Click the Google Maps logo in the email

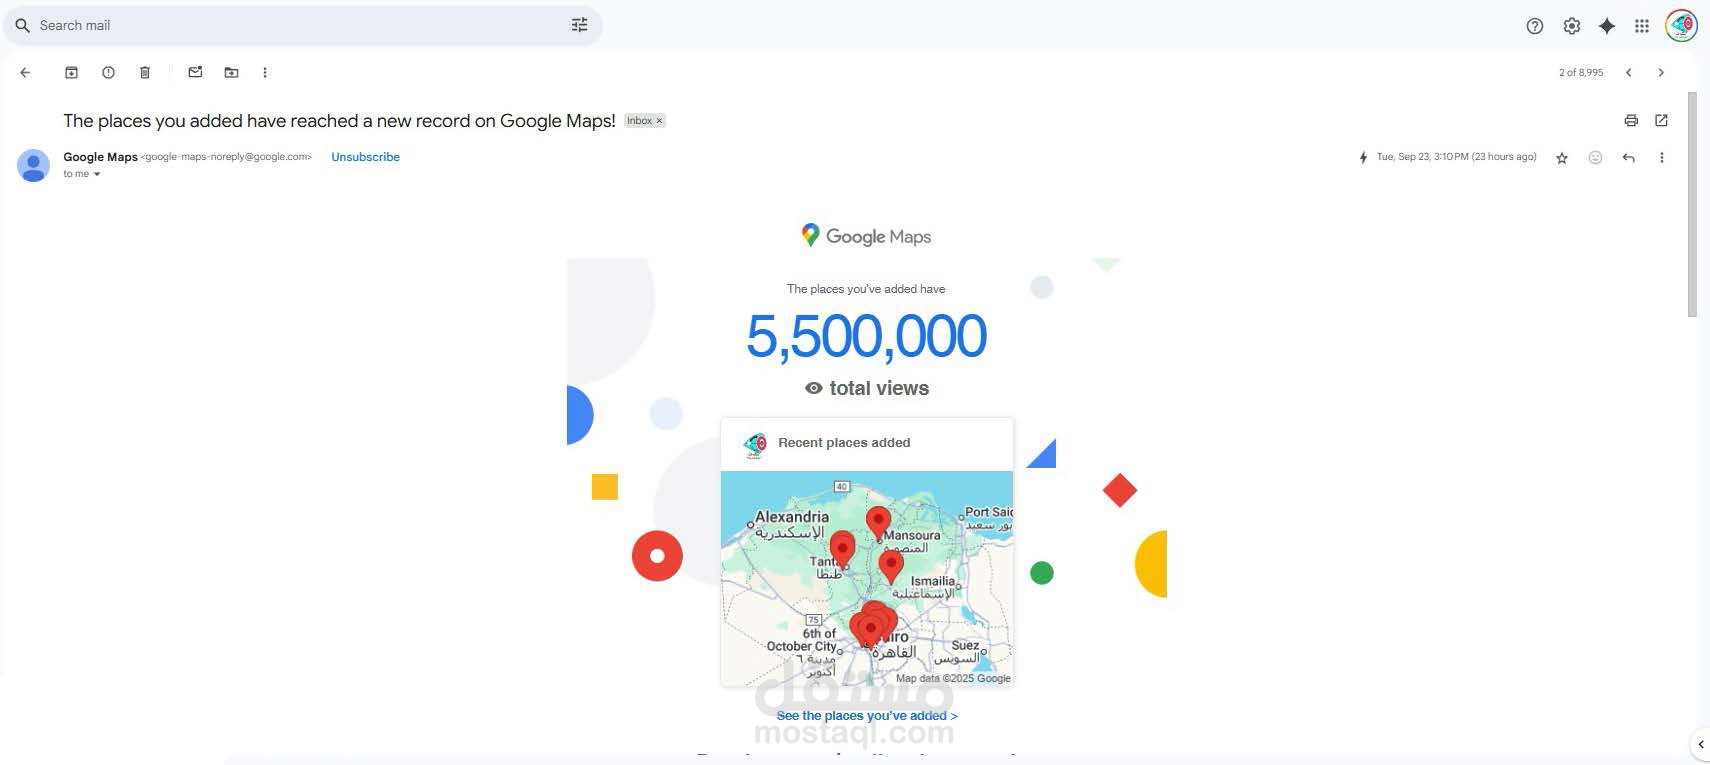[866, 236]
